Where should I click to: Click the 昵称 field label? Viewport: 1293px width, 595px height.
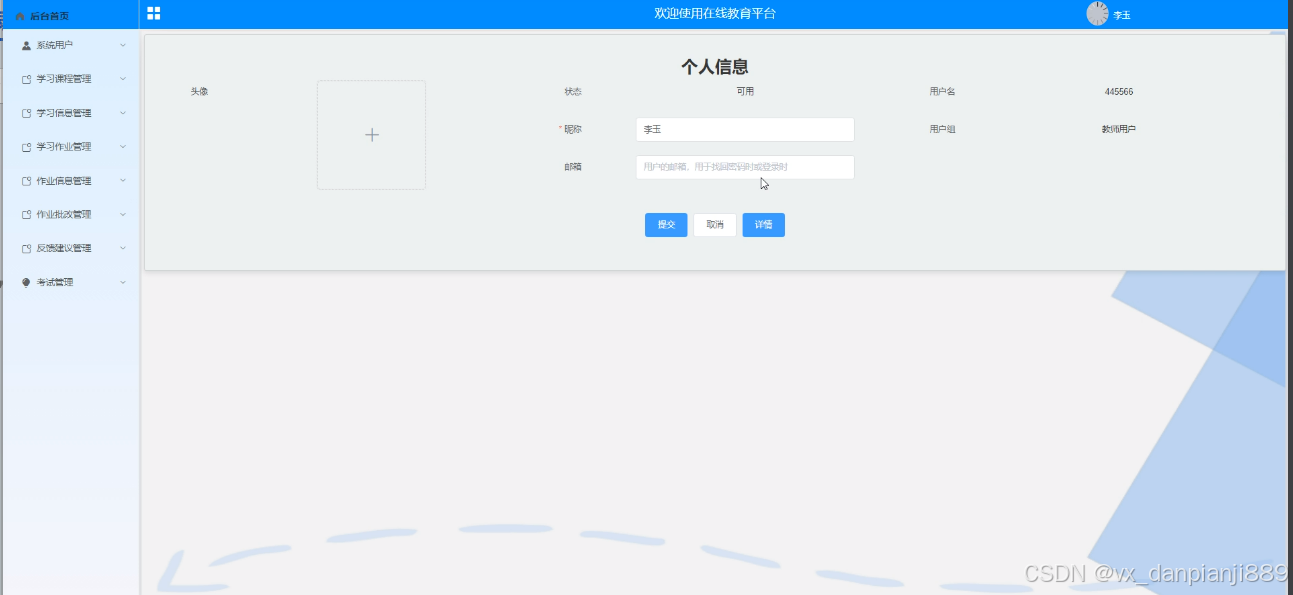click(x=573, y=129)
